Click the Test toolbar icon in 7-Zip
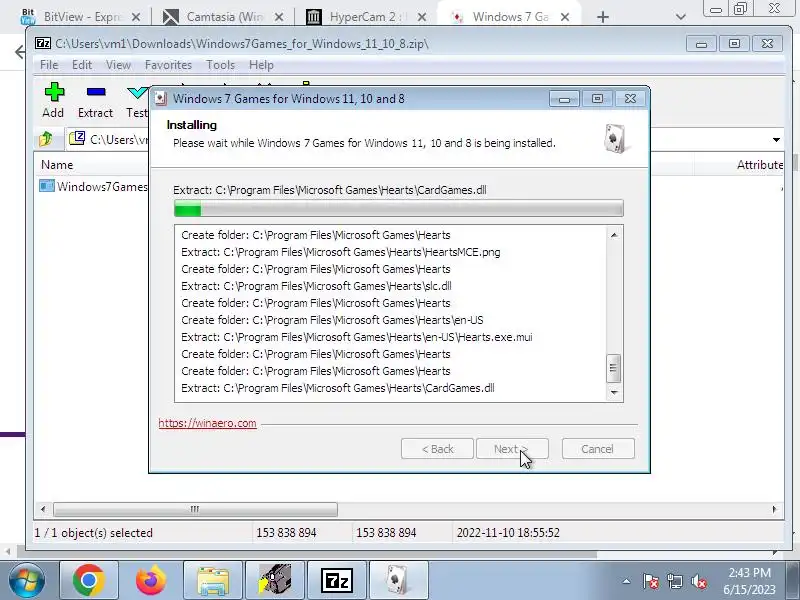Screen dimensions: 800x600 click(137, 101)
